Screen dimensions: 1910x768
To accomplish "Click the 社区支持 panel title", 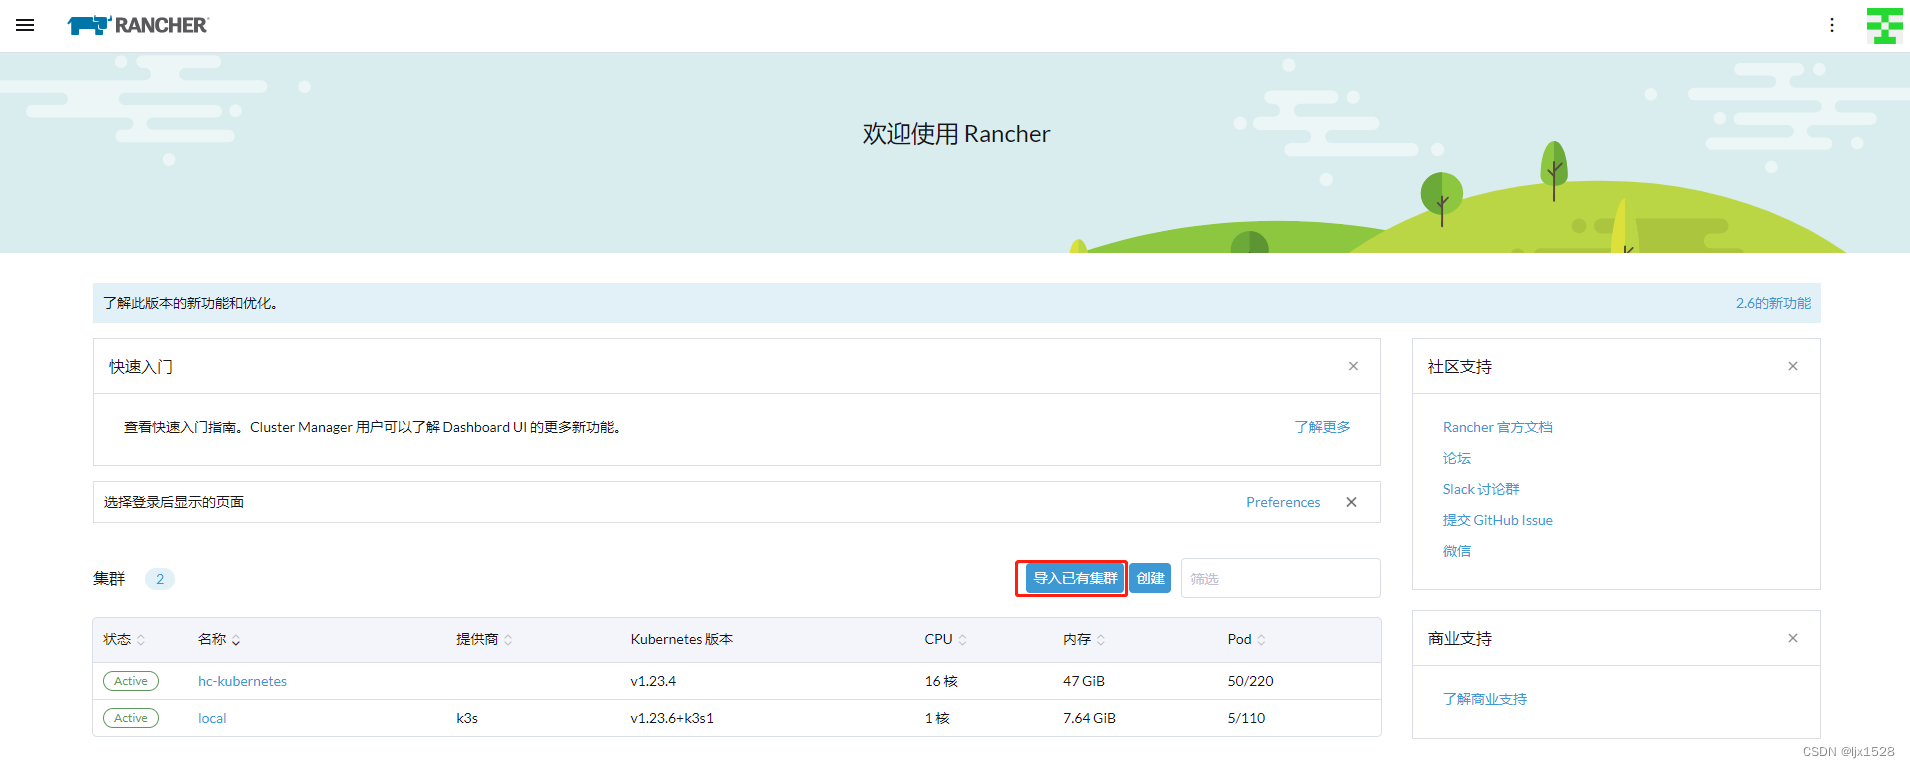I will click(1460, 367).
